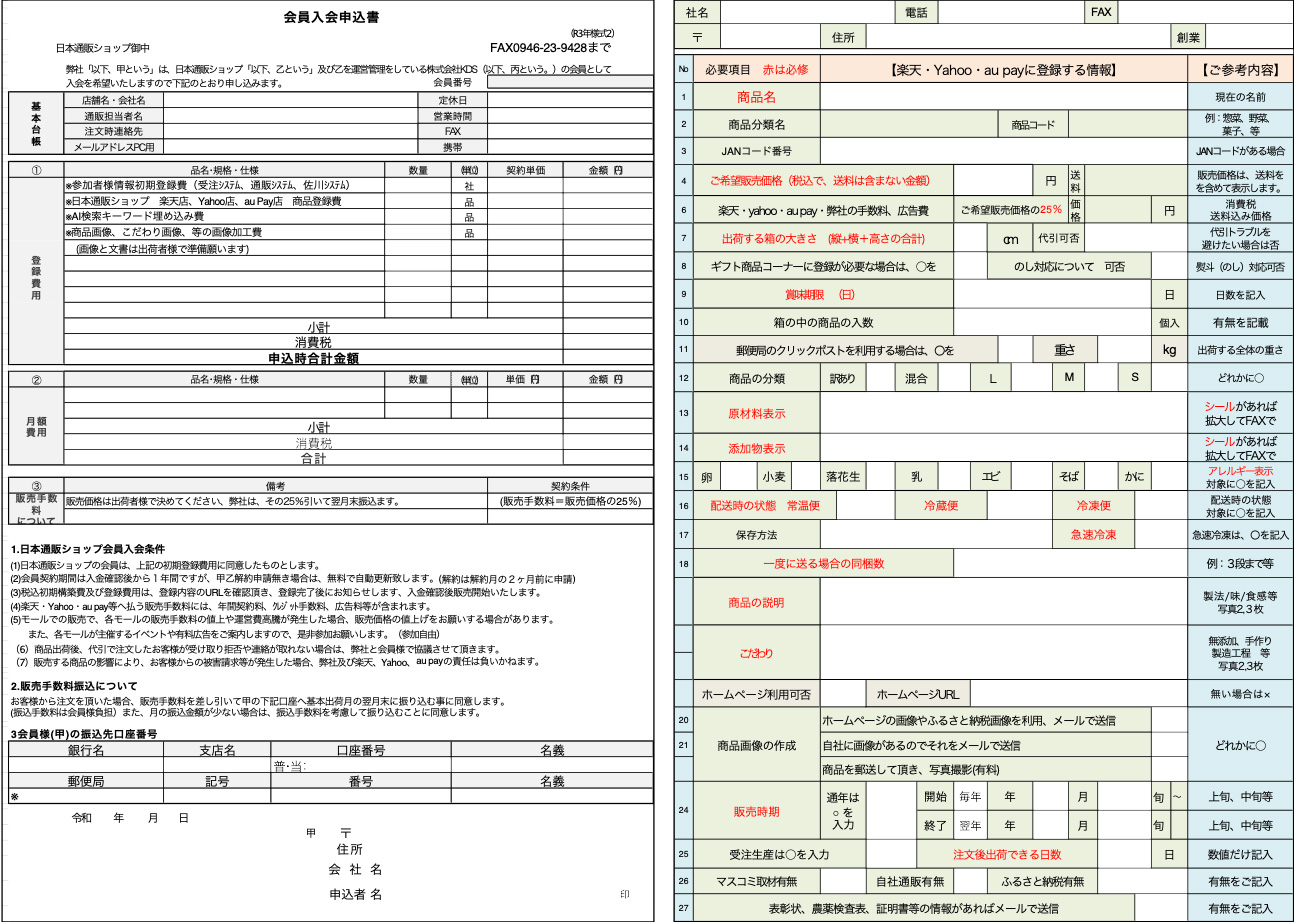Click the AI検索キーワード埋め込み費 row

click(134, 216)
